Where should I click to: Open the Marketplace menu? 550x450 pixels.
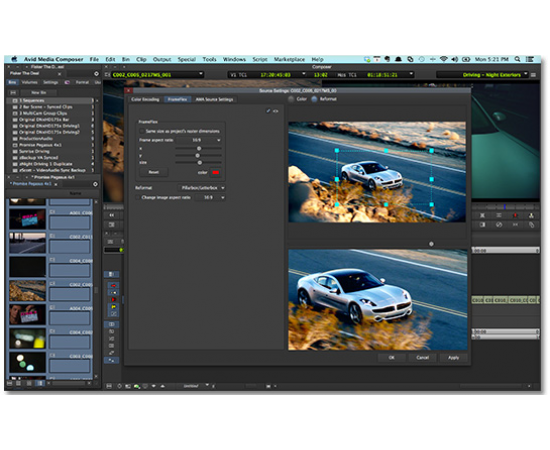(289, 59)
